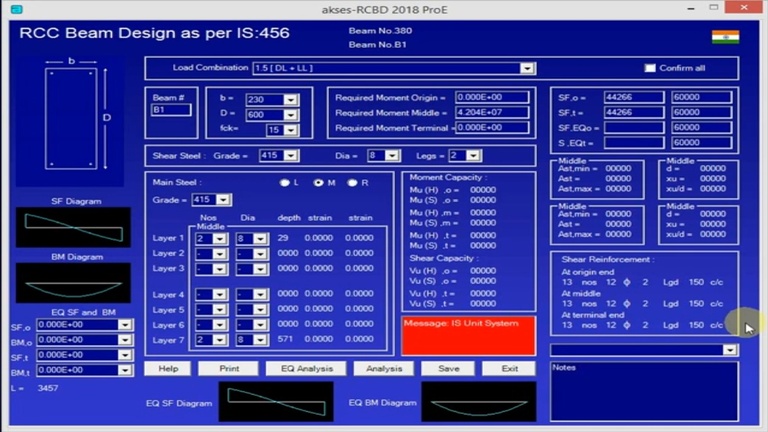768x432 pixels.
Task: Expand the Load Combination dropdown
Action: pyautogui.click(x=527, y=68)
